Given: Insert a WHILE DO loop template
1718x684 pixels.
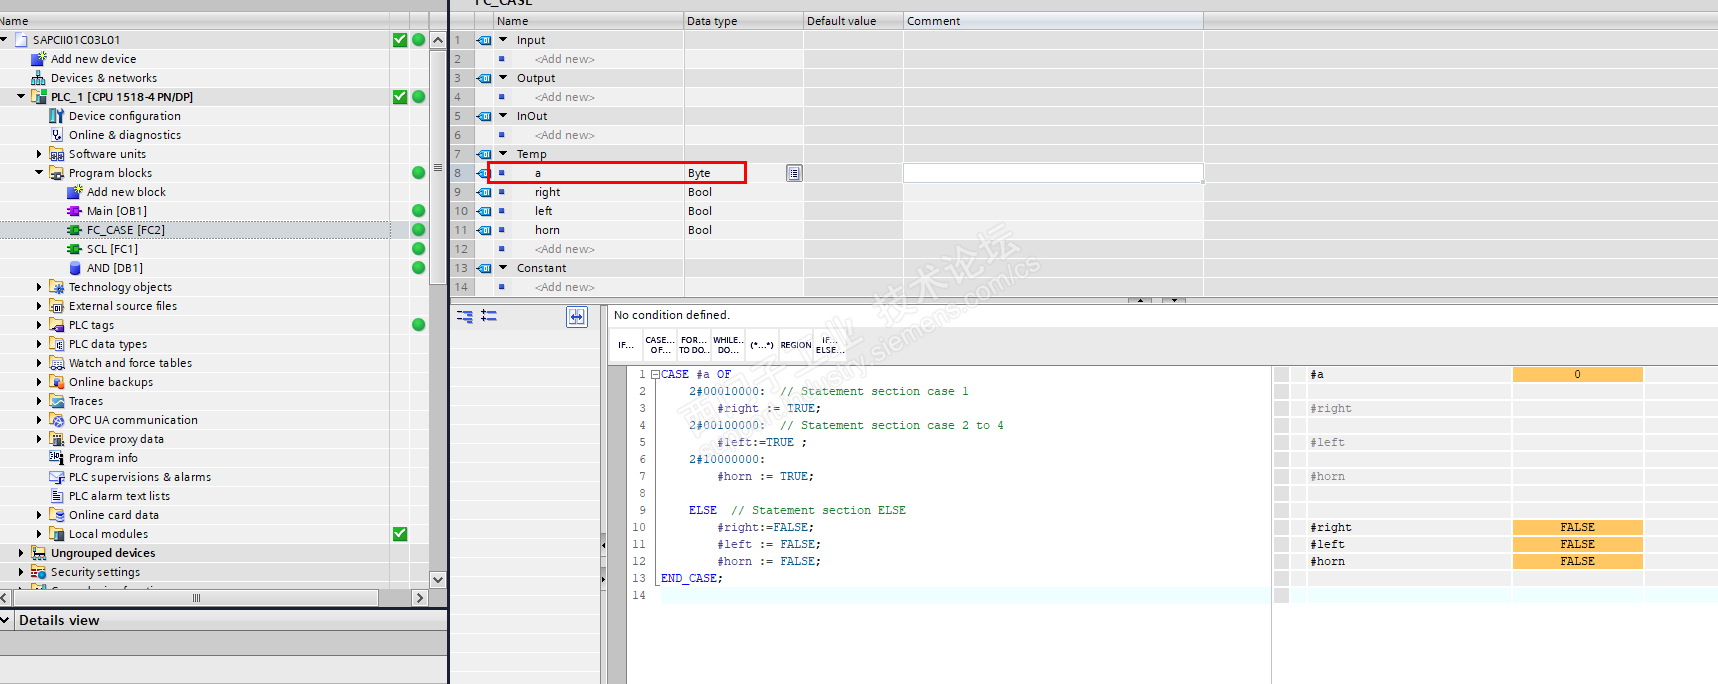Looking at the screenshot, I should (727, 345).
